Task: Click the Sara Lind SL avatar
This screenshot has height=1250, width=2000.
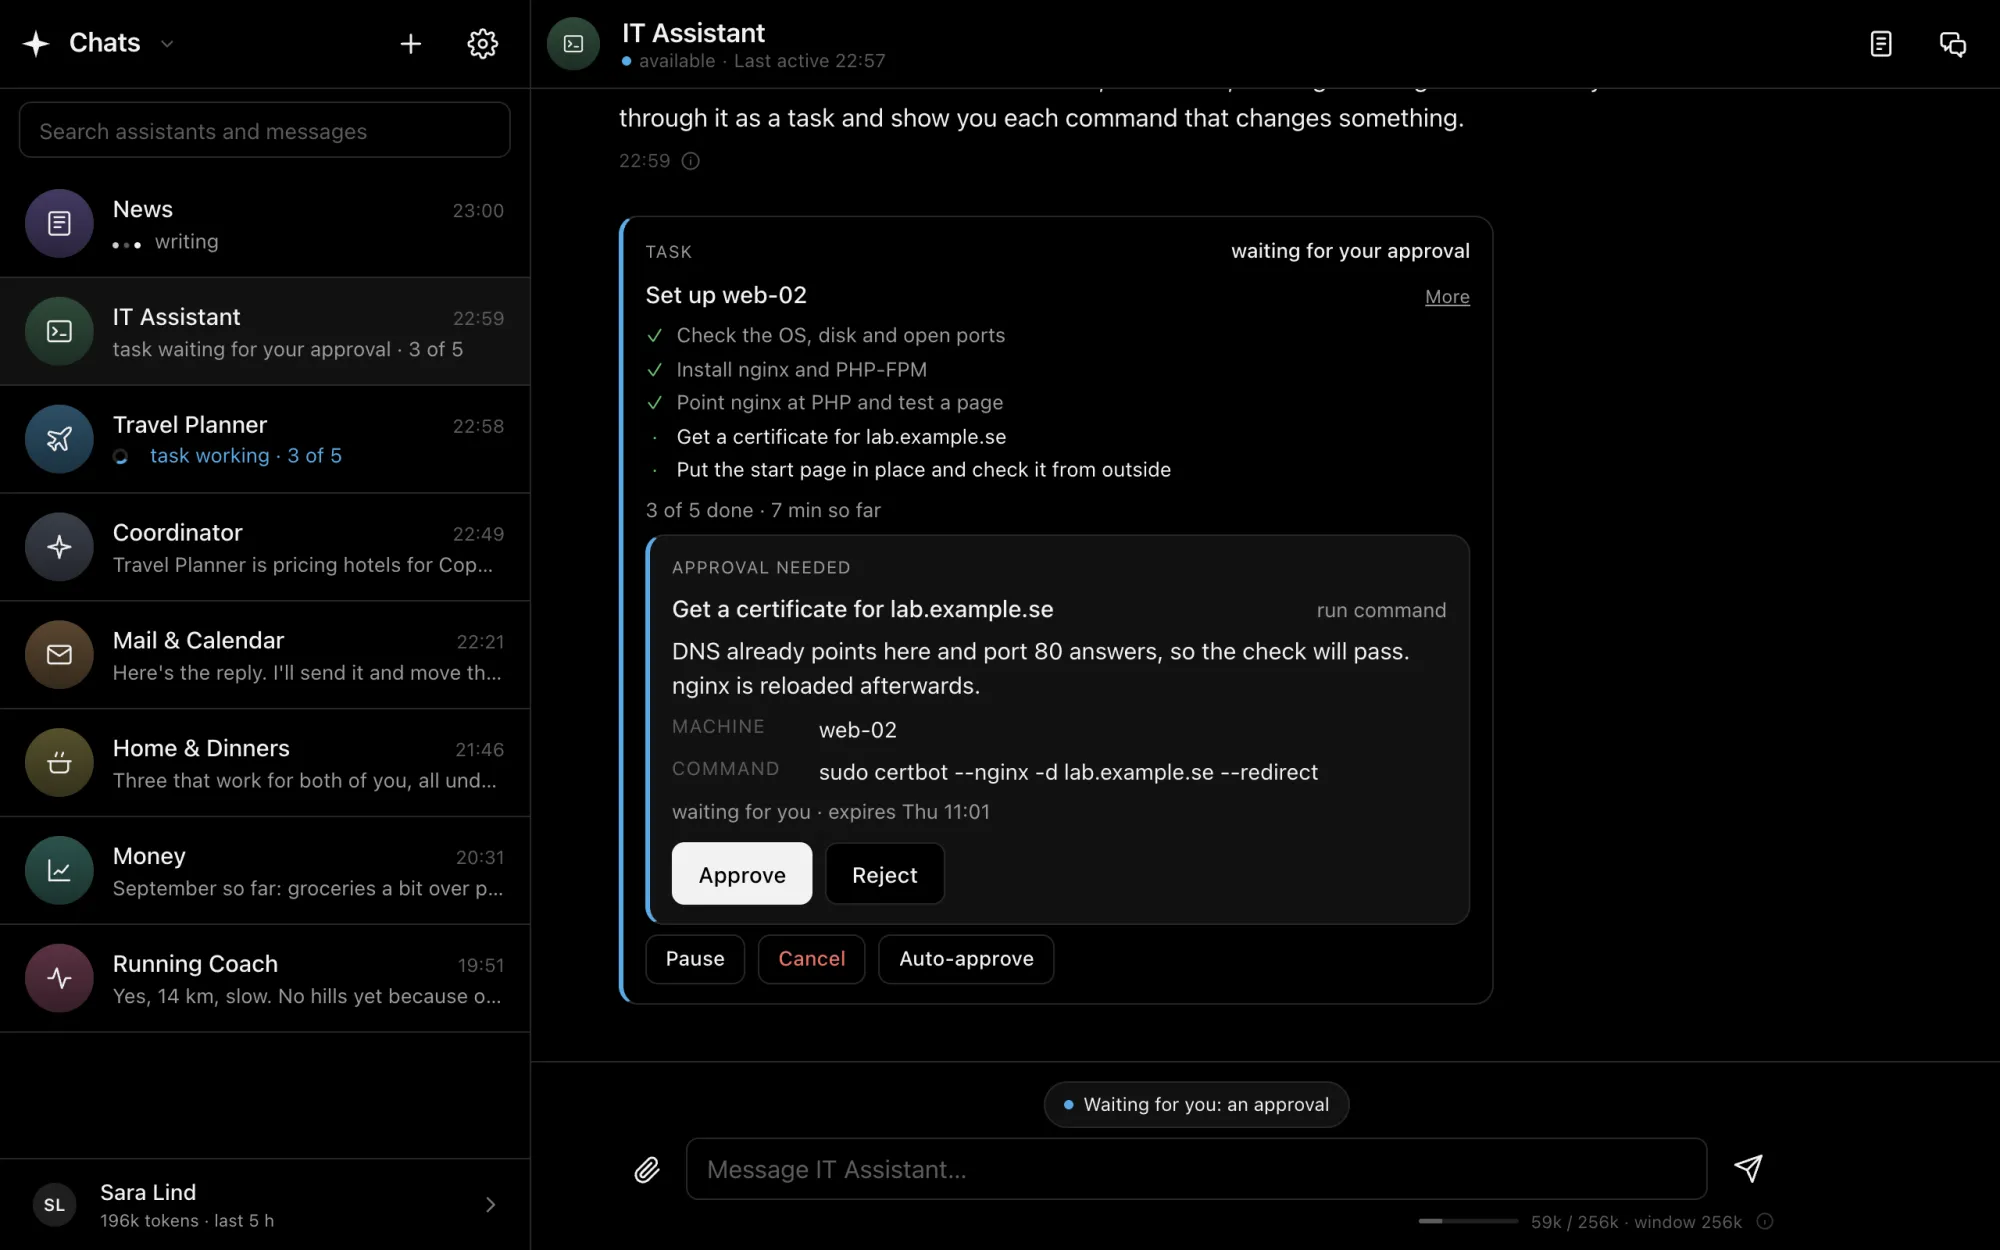Action: pyautogui.click(x=54, y=1205)
